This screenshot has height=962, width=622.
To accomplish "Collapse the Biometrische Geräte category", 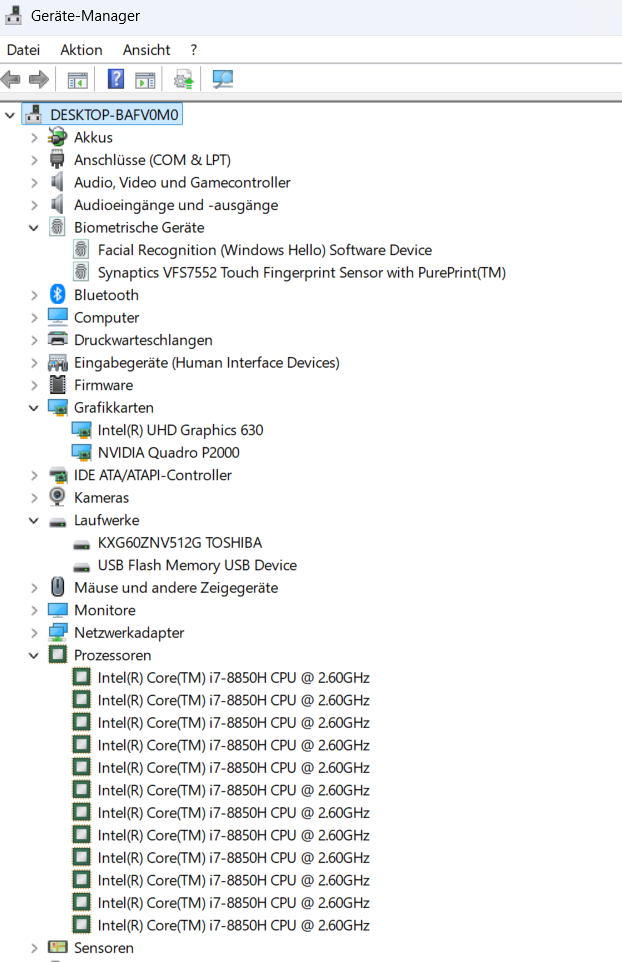I will [x=34, y=228].
